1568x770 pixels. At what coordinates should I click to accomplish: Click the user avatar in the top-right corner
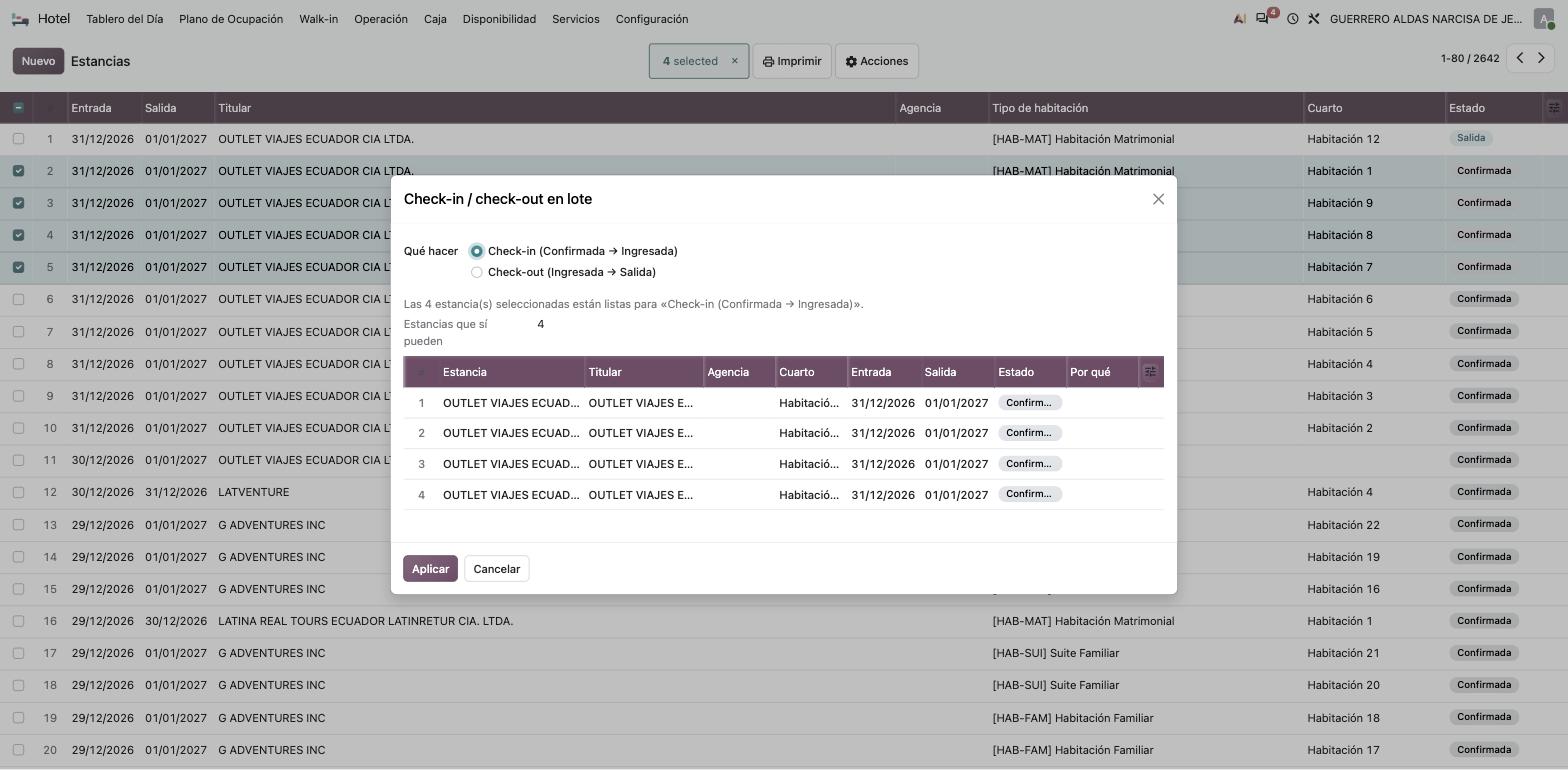coord(1544,19)
